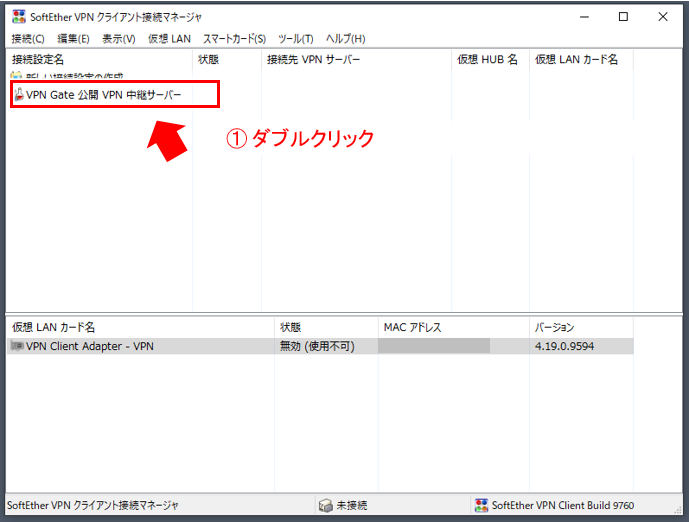Minimize the SoftEther VPN window
Viewport: 689px width, 522px height.
click(584, 17)
